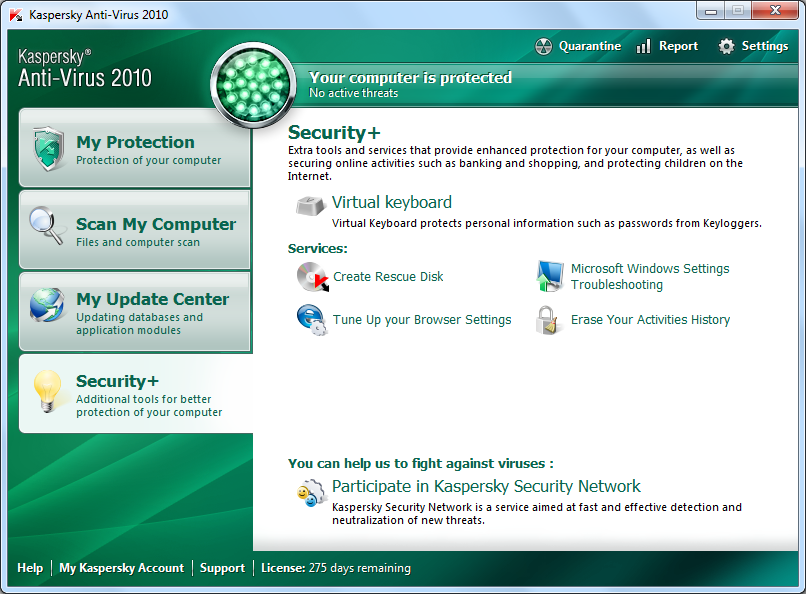The height and width of the screenshot is (594, 806).
Task: Click the Erase Activities padlock icon
Action: pos(547,320)
